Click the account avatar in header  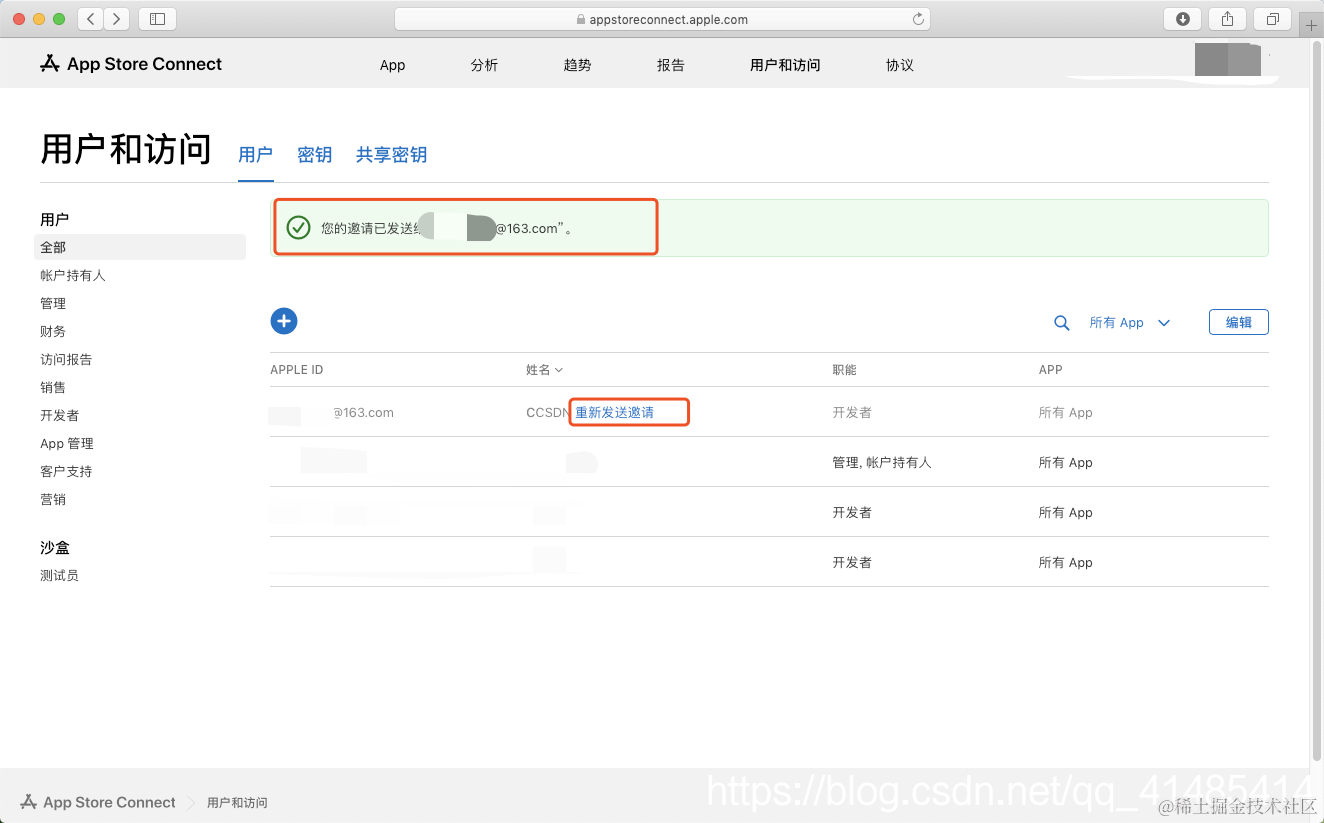tap(1227, 60)
